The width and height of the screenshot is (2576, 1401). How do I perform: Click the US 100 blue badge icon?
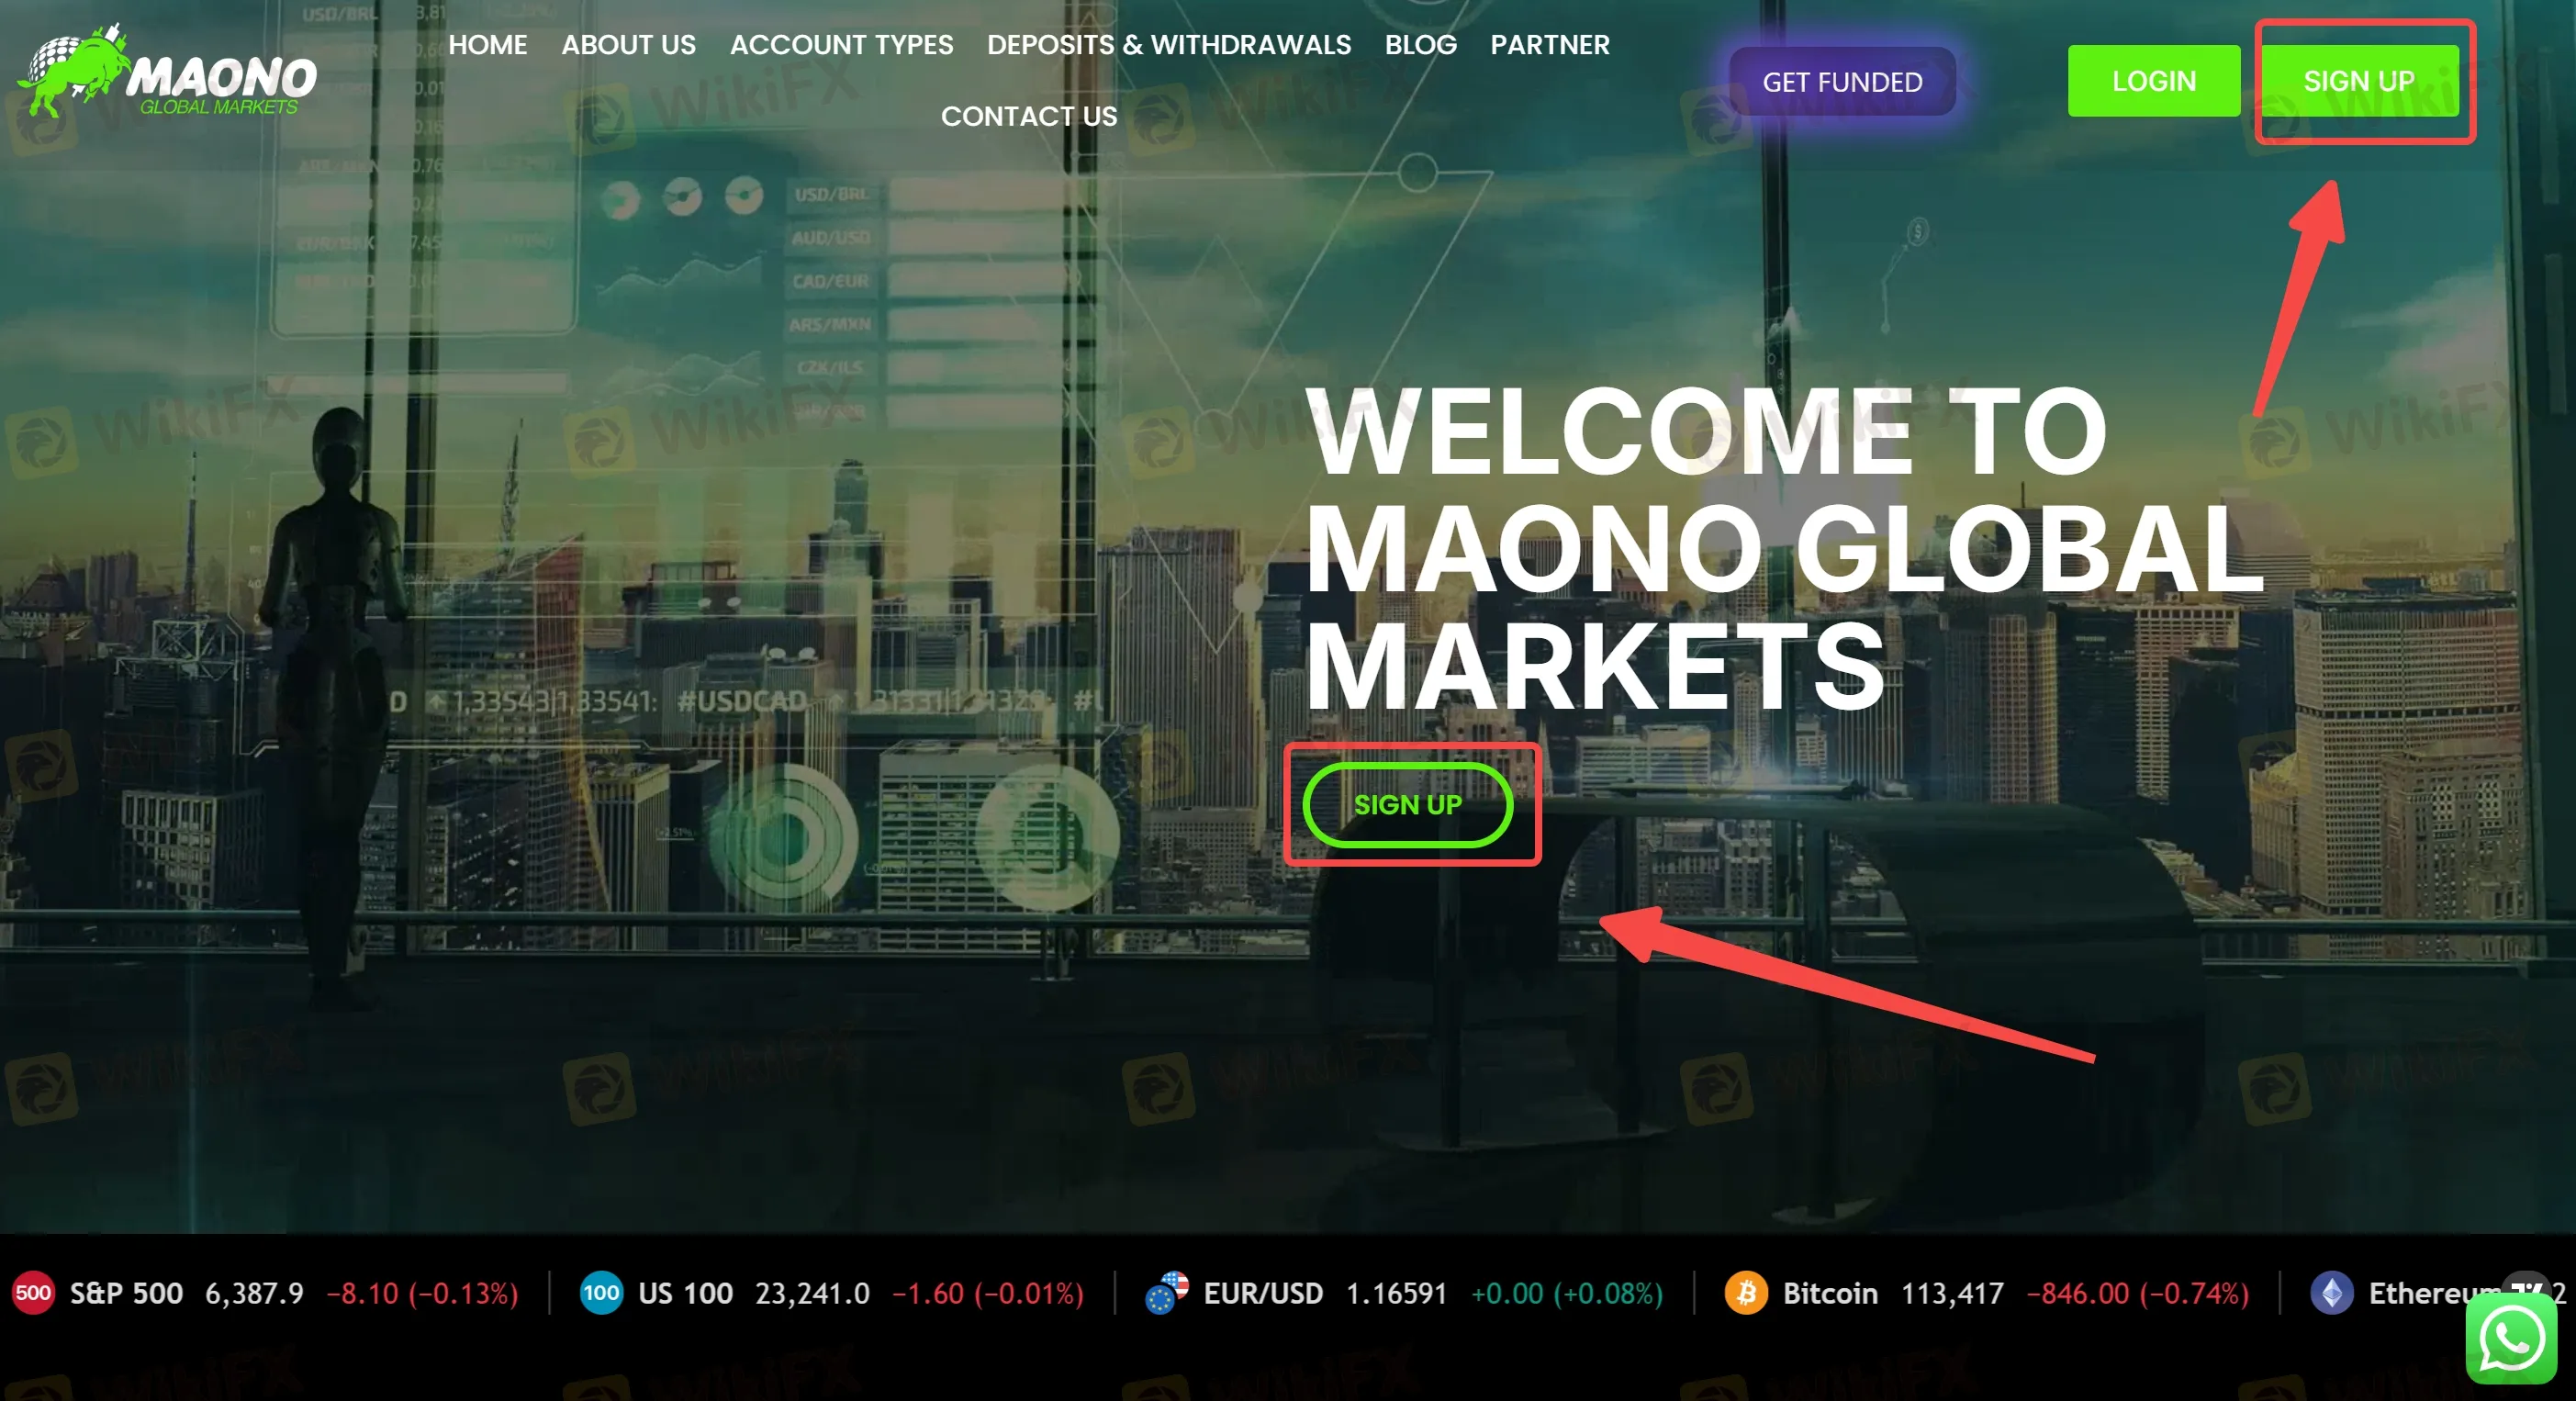pyautogui.click(x=601, y=1292)
